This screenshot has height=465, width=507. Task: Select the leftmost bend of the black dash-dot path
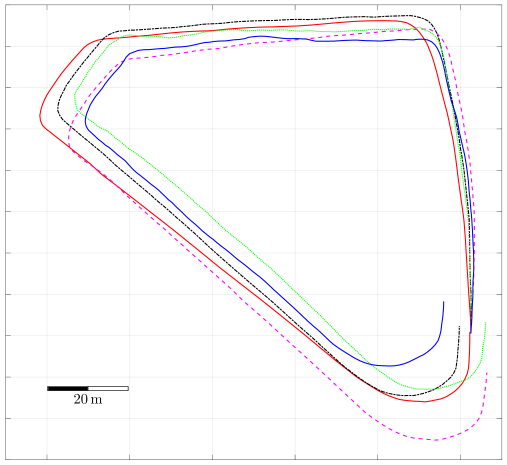pos(58,109)
